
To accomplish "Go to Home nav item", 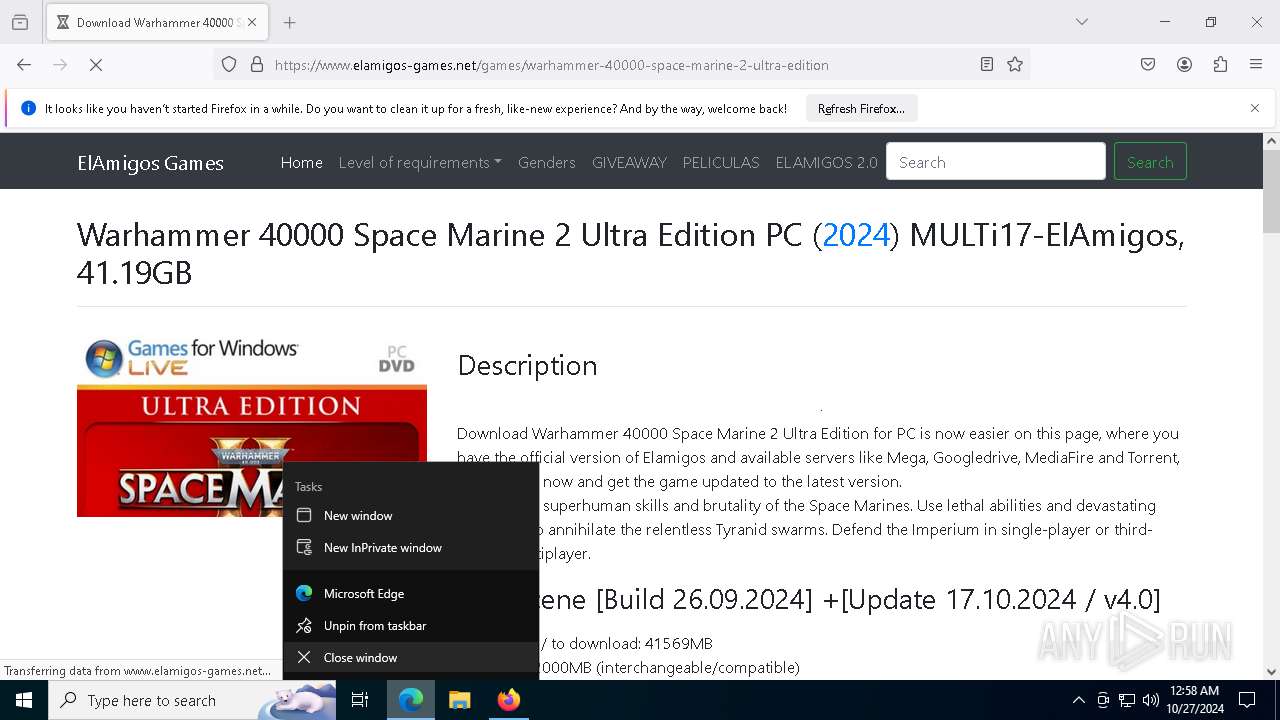I will click(301, 162).
